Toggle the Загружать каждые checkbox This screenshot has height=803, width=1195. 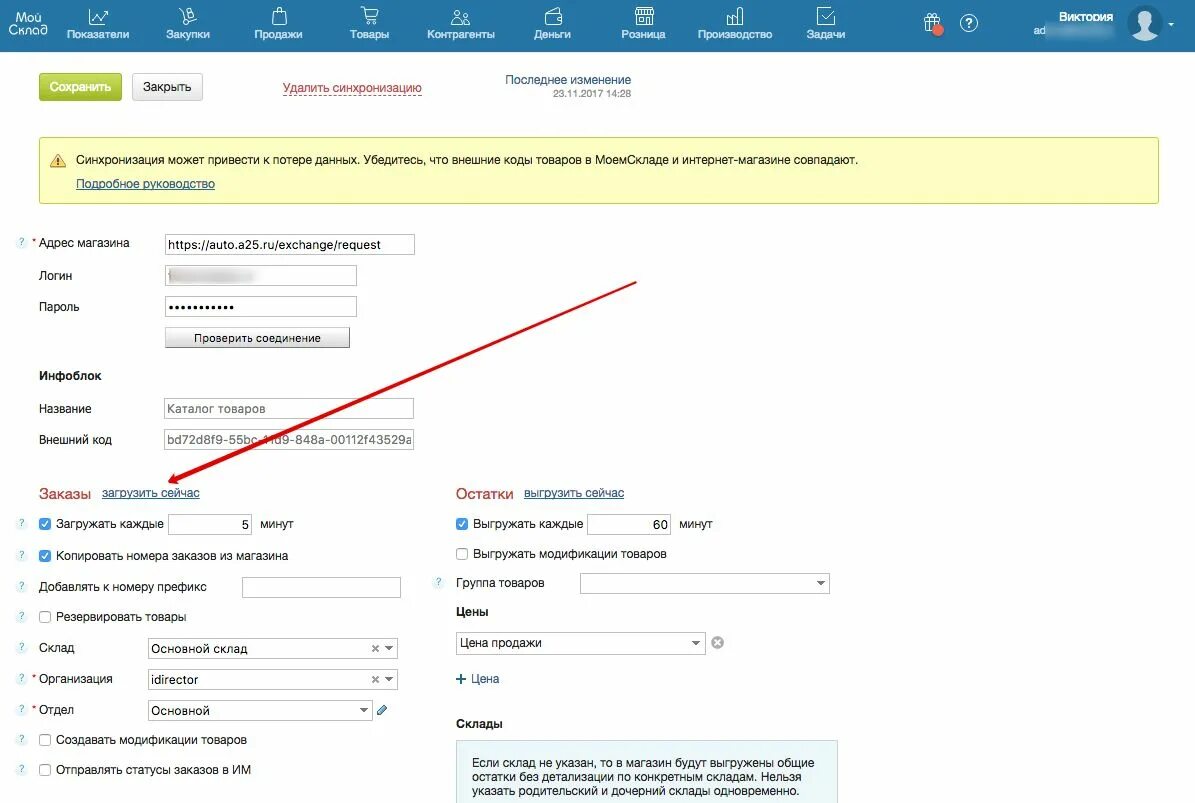point(45,524)
